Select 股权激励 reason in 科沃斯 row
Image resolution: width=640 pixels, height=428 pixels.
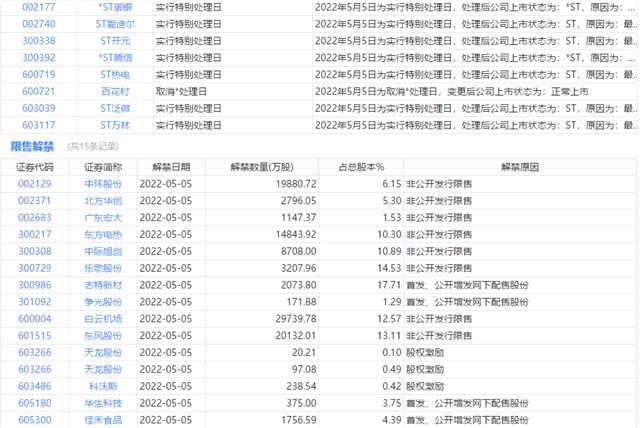coord(425,386)
